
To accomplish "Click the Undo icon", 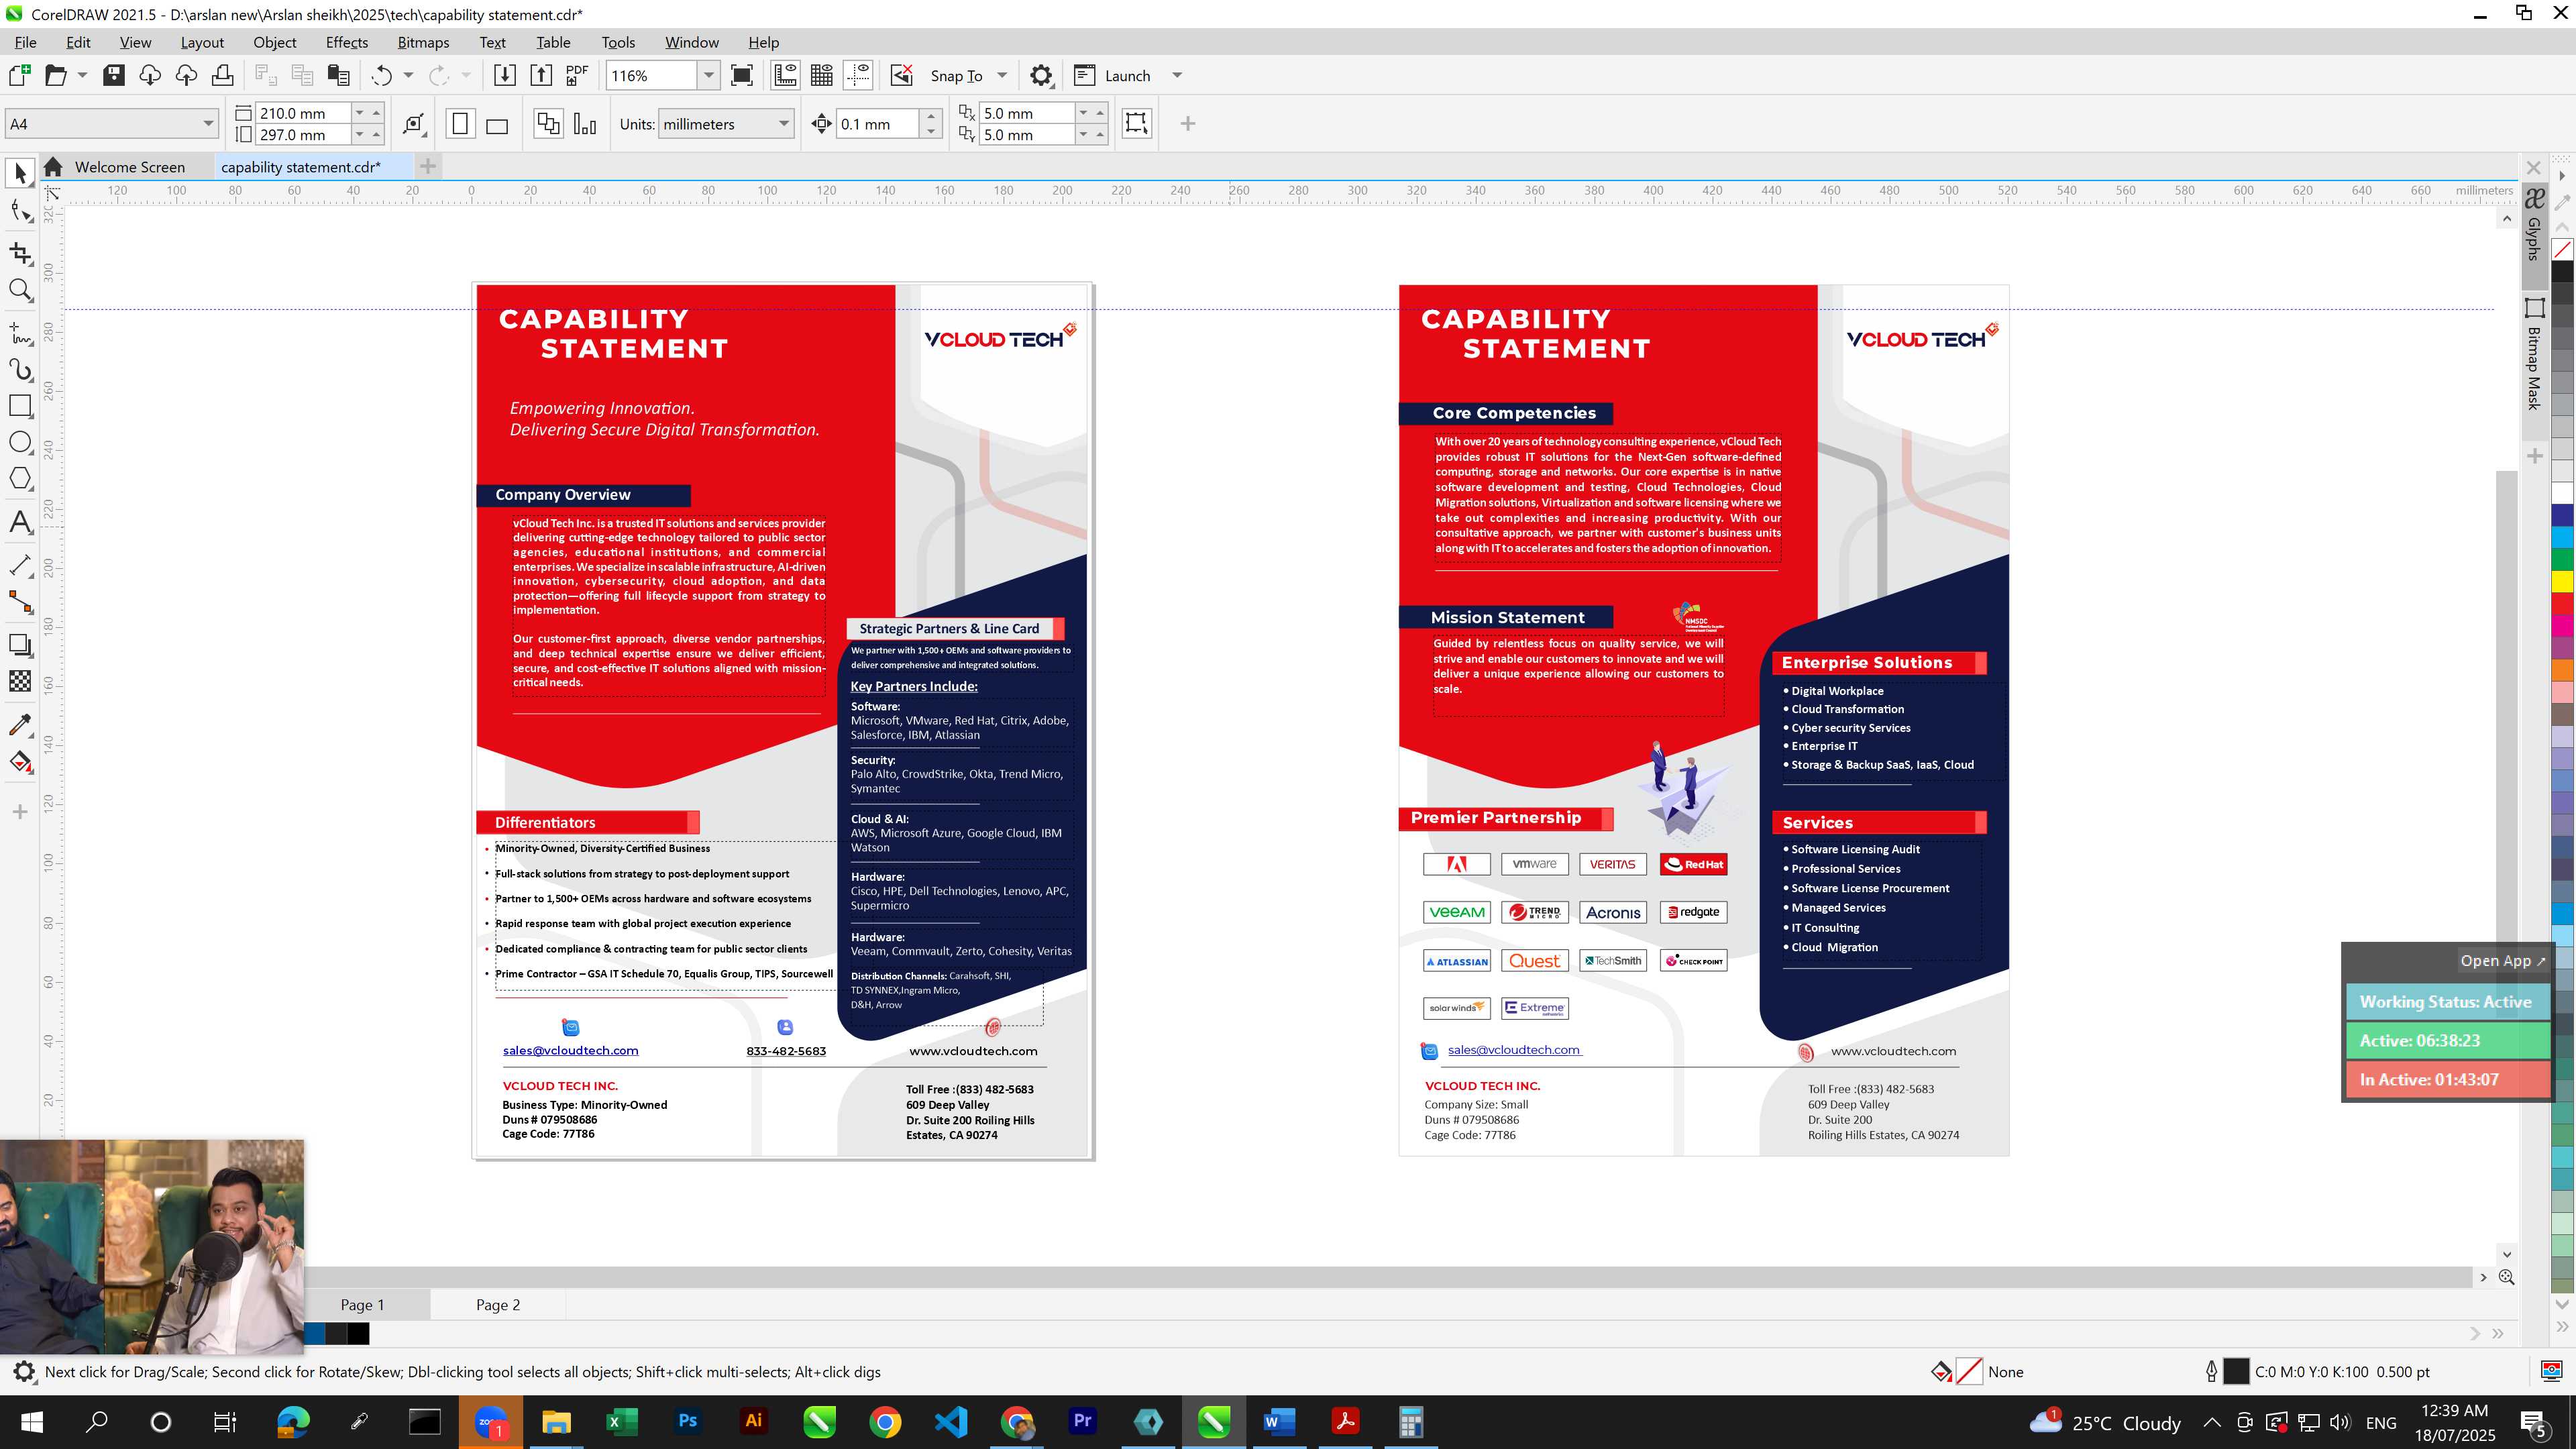I will click(x=381, y=76).
